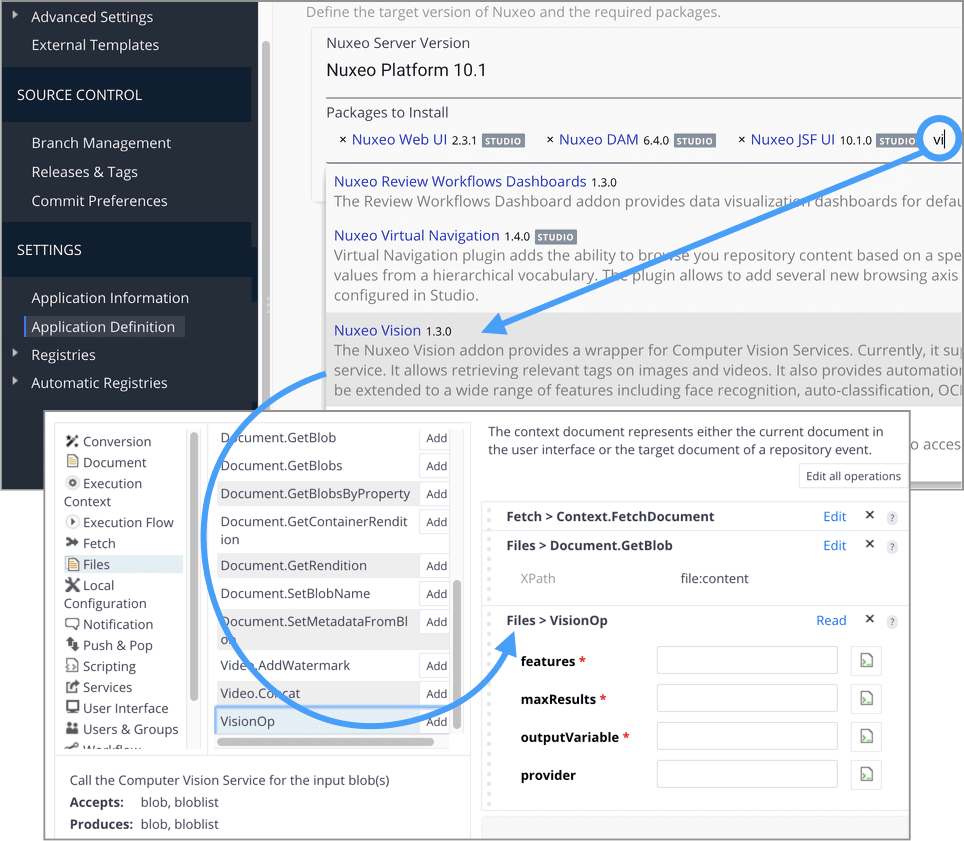Click the Scripting category icon

(72, 666)
